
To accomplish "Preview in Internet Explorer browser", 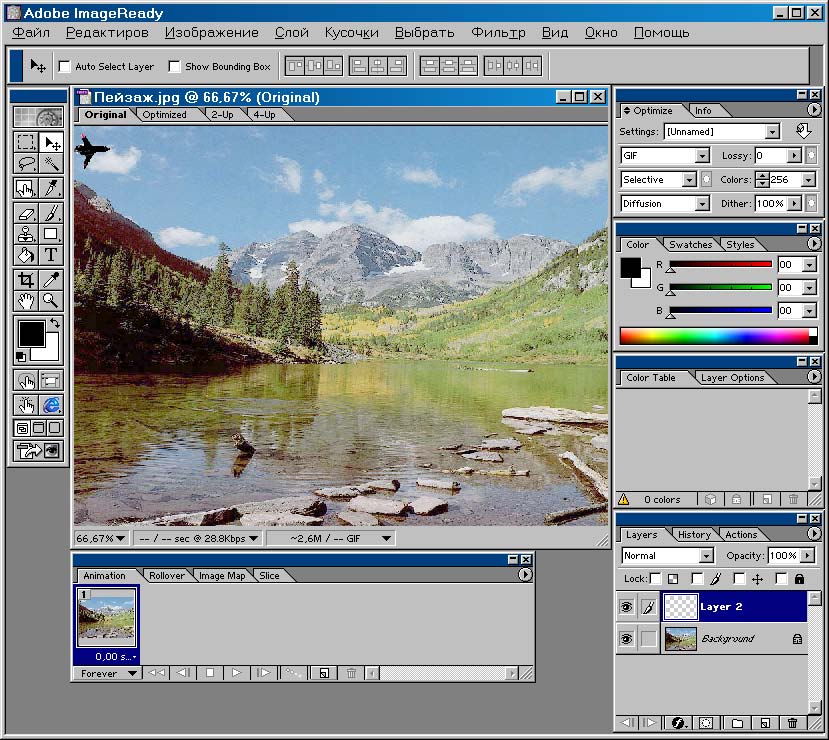I will (51, 405).
